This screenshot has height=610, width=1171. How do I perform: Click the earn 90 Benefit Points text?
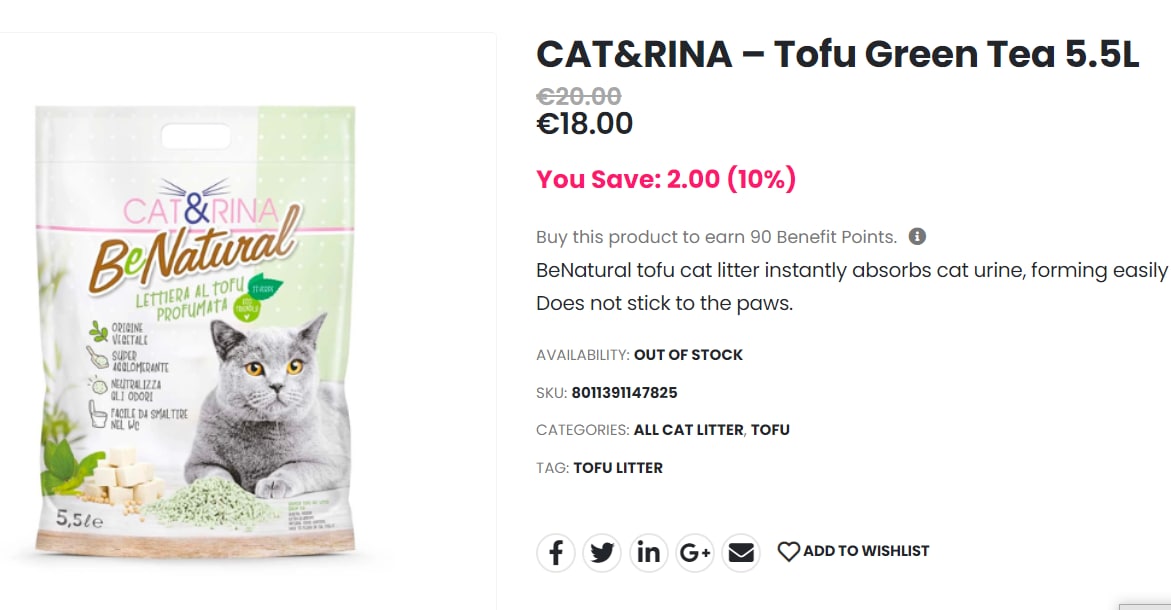(x=716, y=237)
